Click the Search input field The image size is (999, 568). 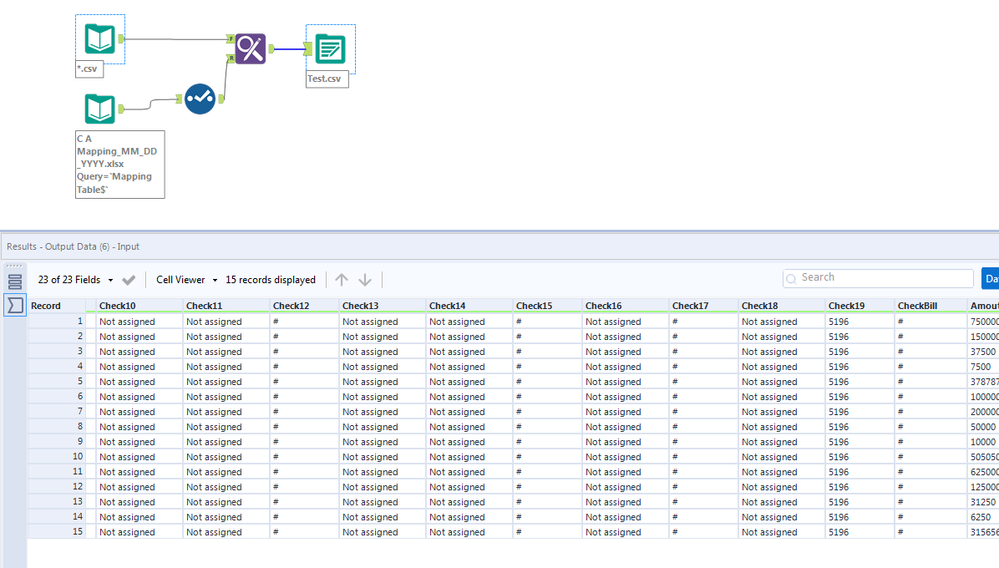click(x=878, y=278)
